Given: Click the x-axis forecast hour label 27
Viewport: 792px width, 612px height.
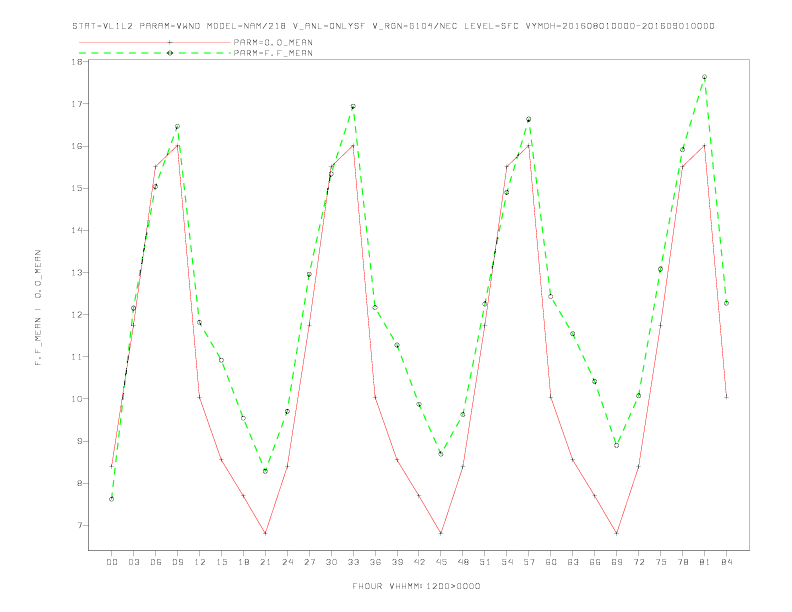Looking at the screenshot, I should 309,562.
